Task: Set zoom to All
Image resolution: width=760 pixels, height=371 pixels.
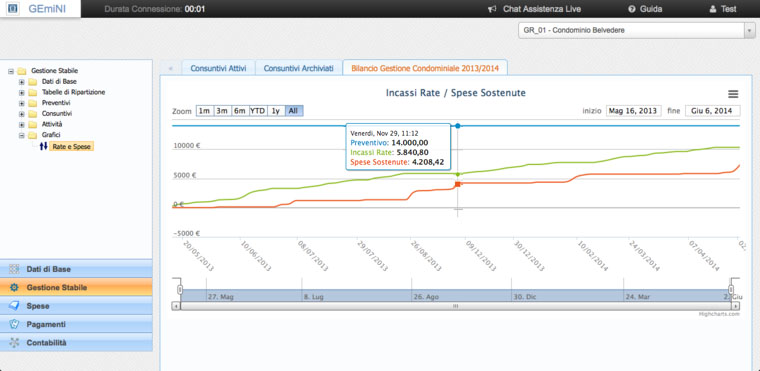Action: tap(294, 111)
